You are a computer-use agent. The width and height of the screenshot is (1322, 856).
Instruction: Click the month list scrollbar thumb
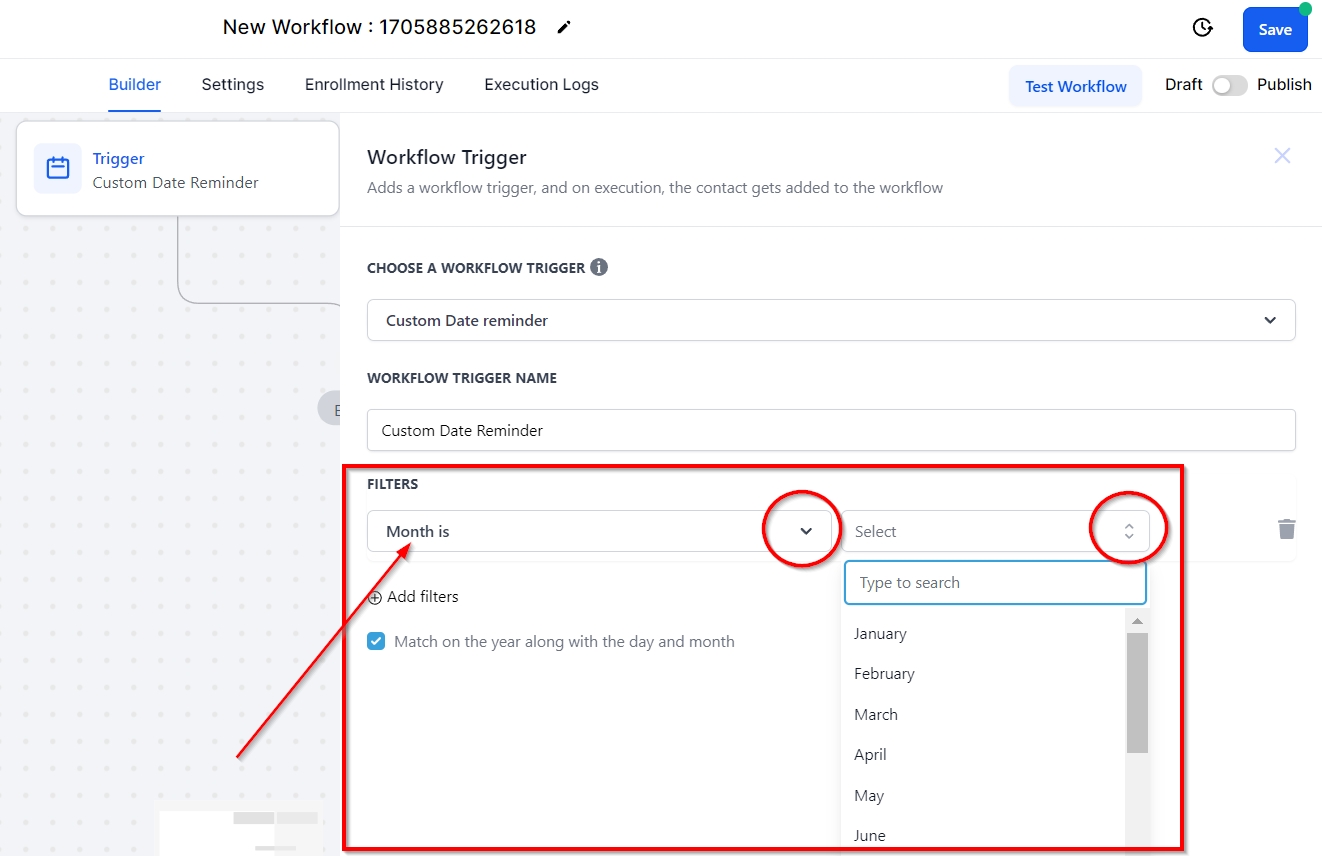(x=1137, y=692)
